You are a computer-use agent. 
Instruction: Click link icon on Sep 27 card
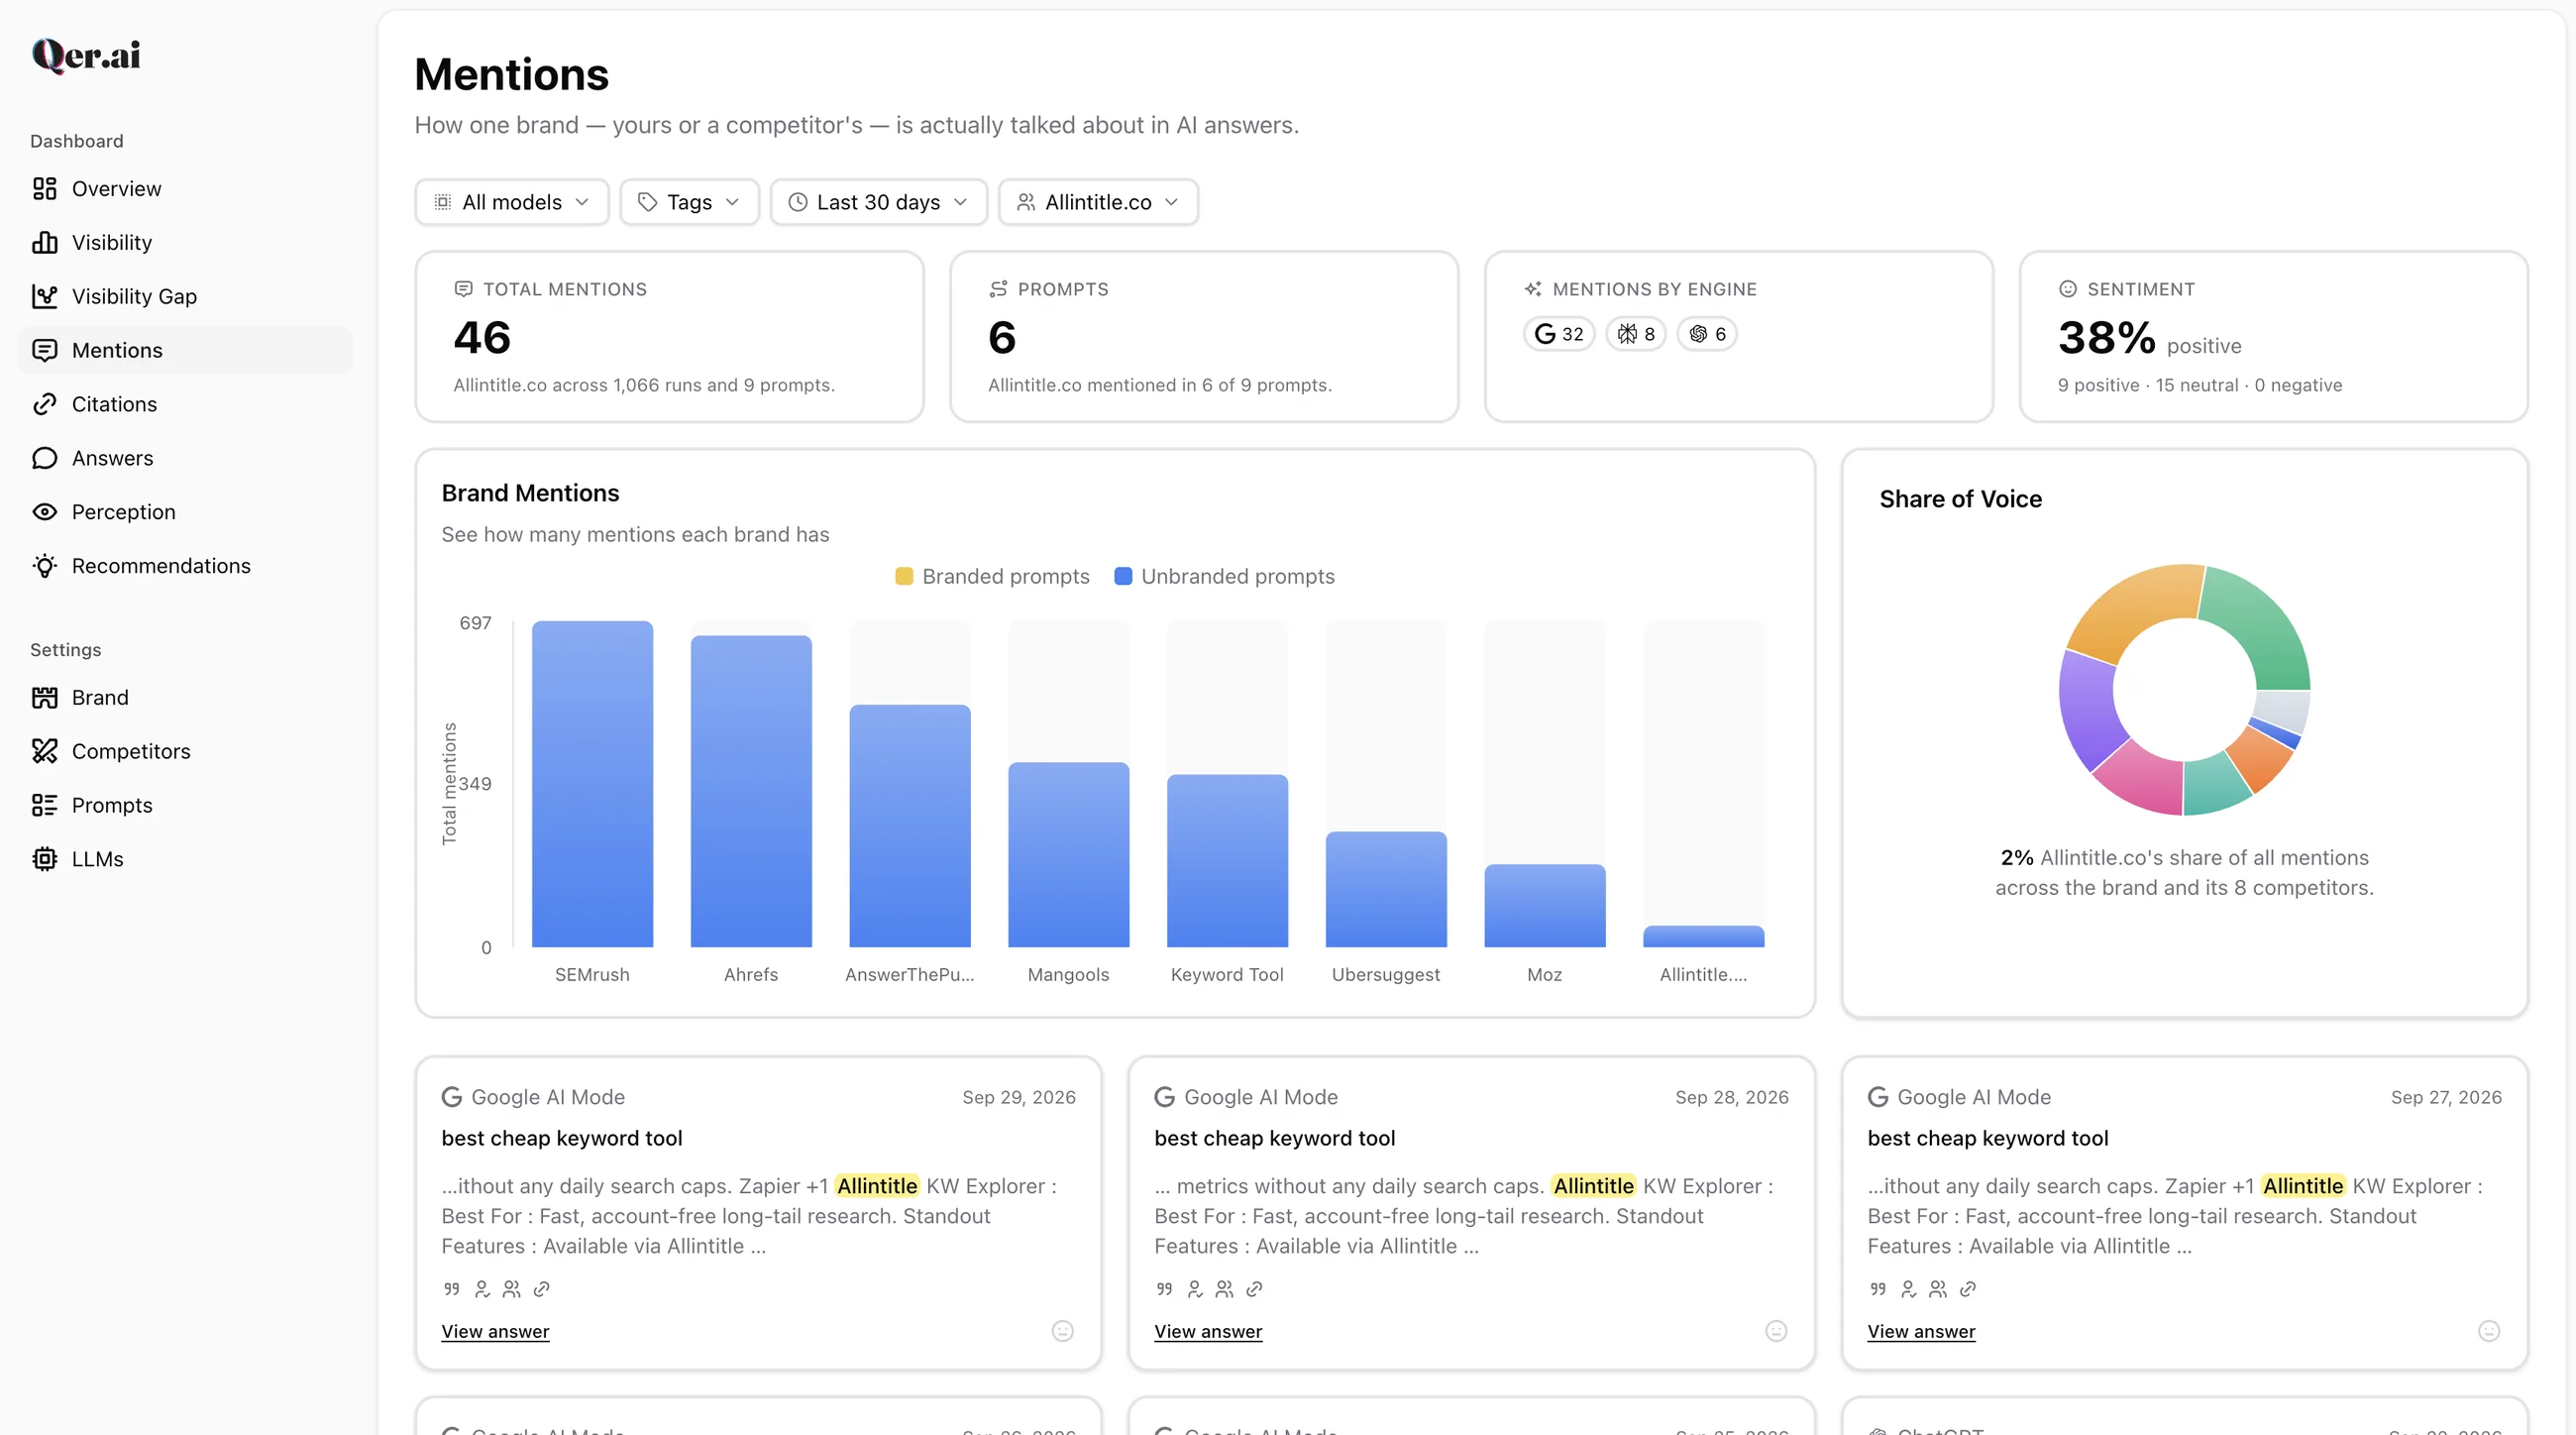(x=1968, y=1290)
